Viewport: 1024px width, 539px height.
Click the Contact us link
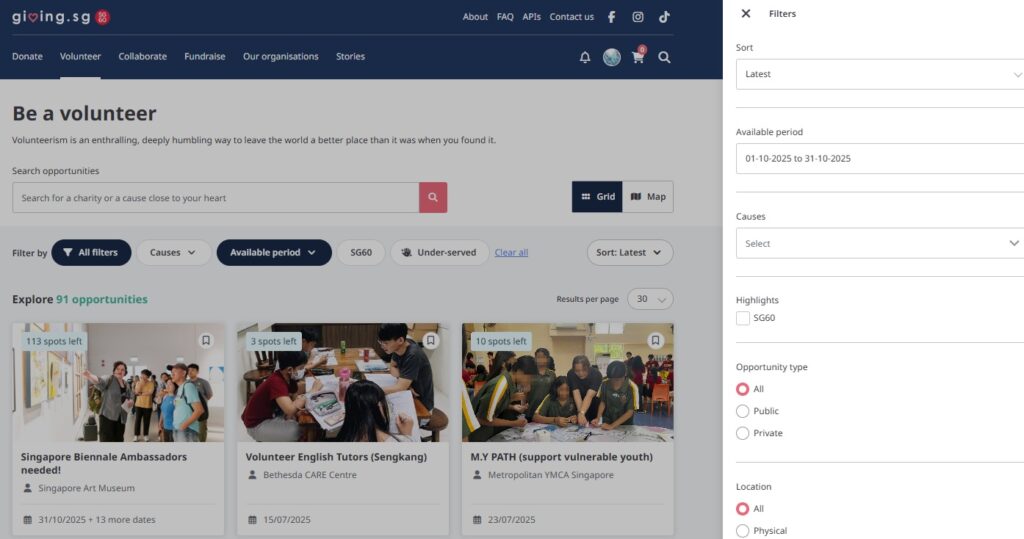pyautogui.click(x=571, y=17)
